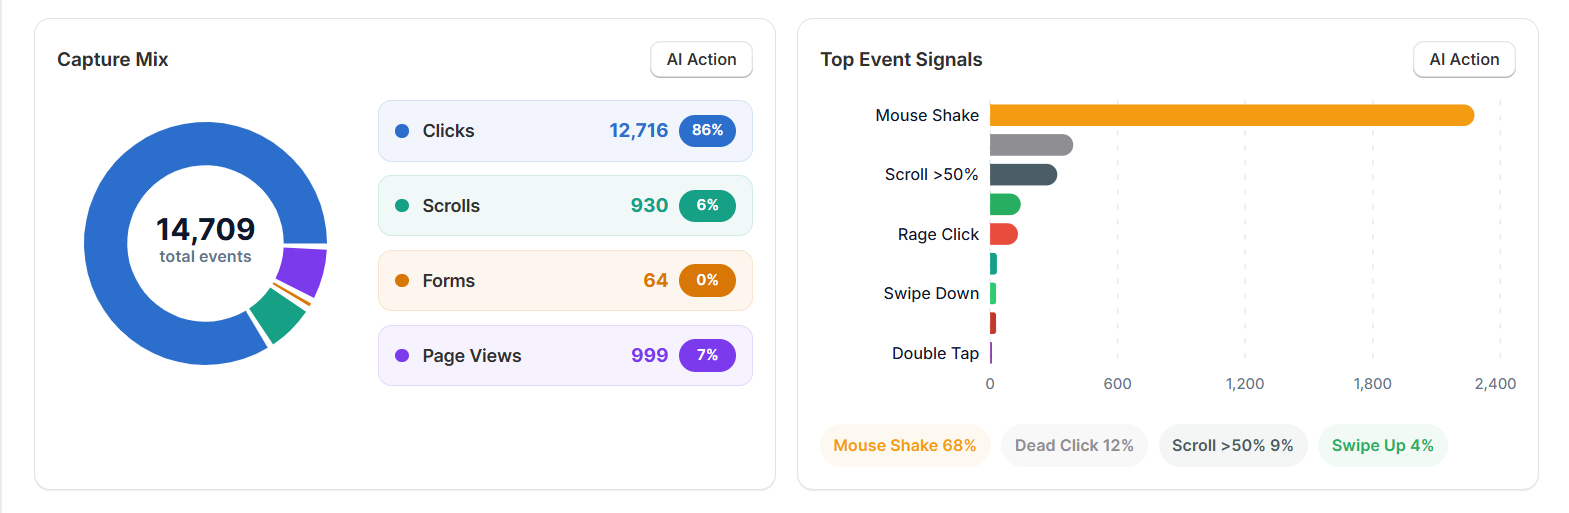Image resolution: width=1569 pixels, height=513 pixels.
Task: Click the Mouse Shake 68% chip
Action: pyautogui.click(x=904, y=446)
